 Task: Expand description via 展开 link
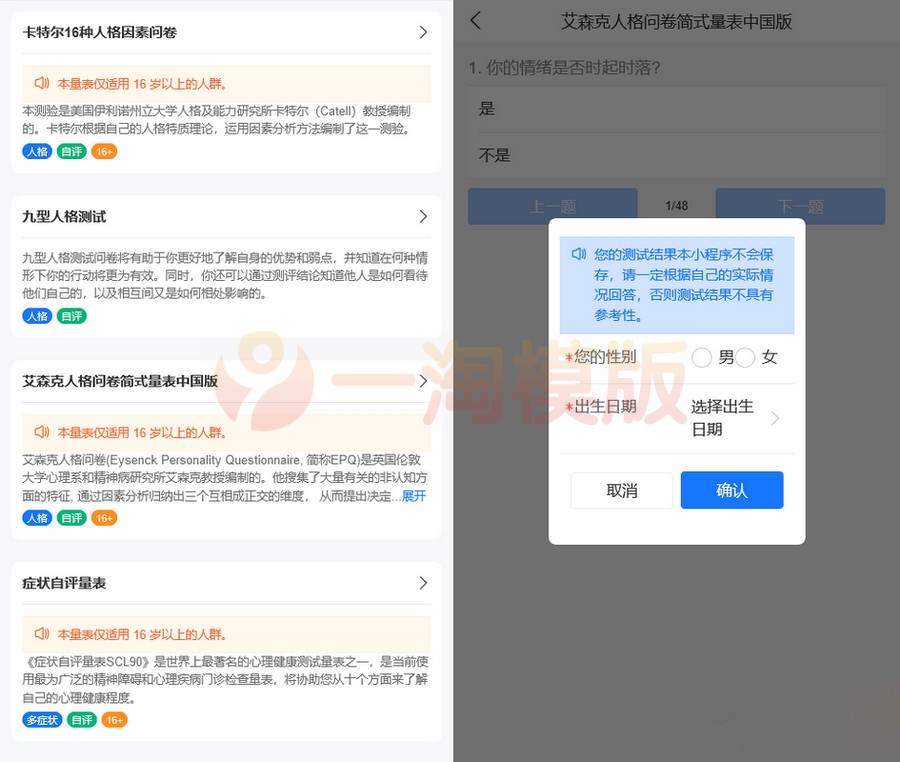(414, 496)
